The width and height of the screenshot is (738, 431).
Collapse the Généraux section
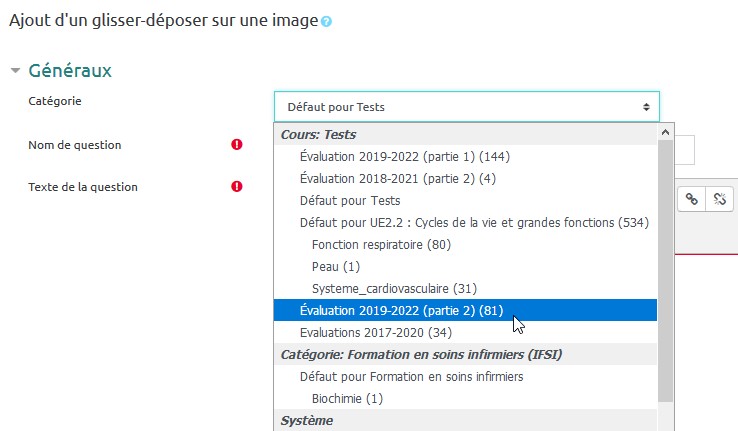[15, 71]
